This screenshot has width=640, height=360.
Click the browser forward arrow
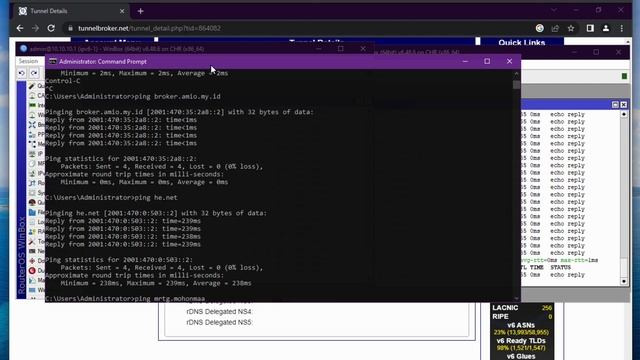(36, 28)
